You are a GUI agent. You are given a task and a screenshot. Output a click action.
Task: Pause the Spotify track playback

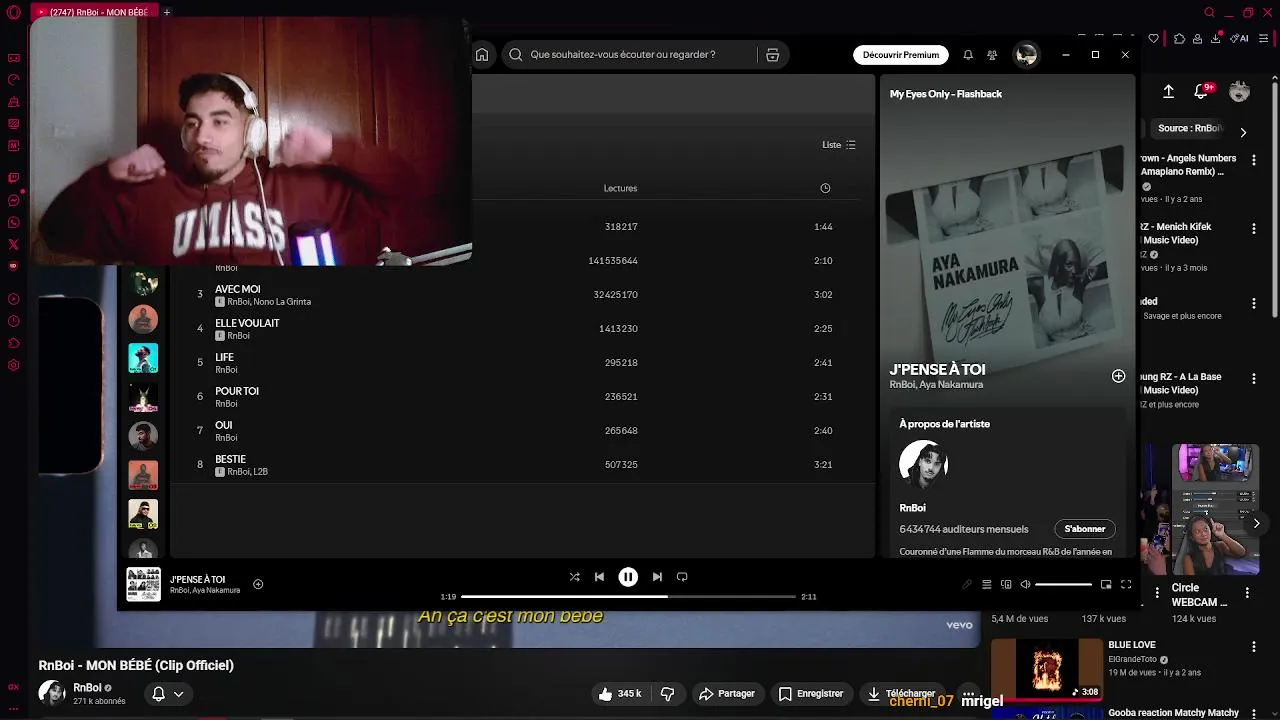click(628, 577)
